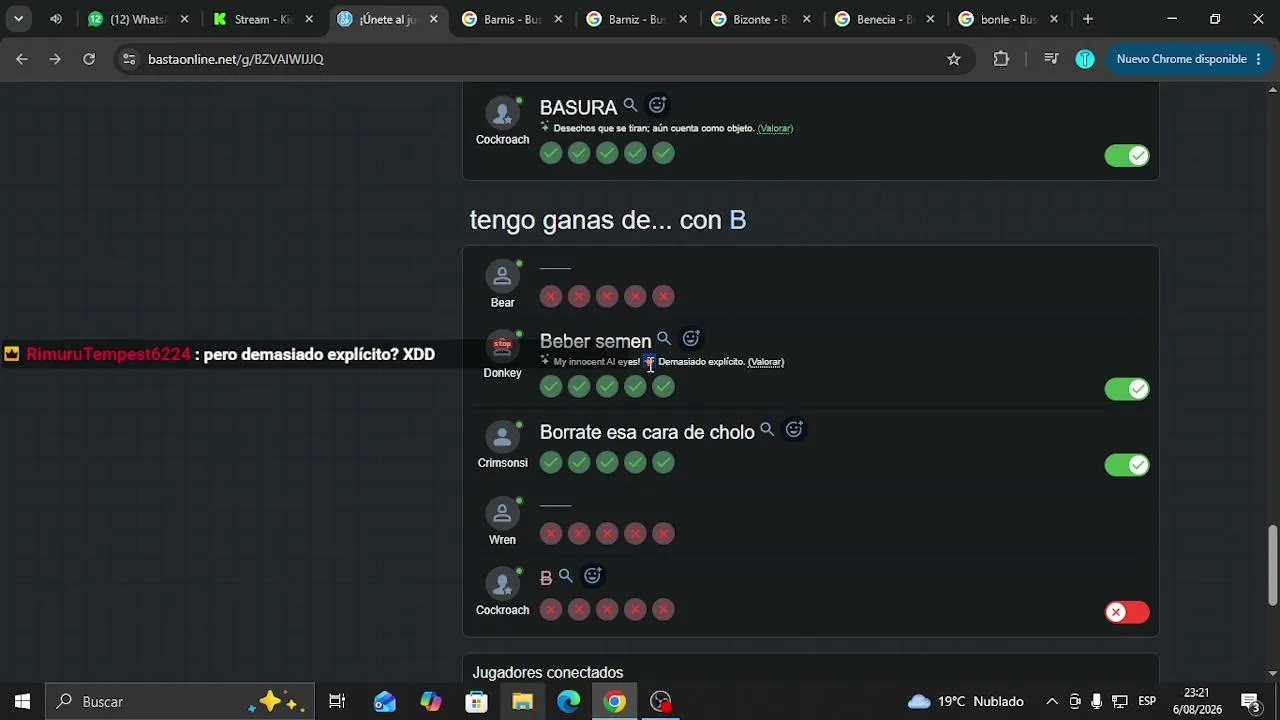This screenshot has height=720, width=1280.
Task: Toggle approval switch for the BASURA answer
Action: [x=1127, y=156]
